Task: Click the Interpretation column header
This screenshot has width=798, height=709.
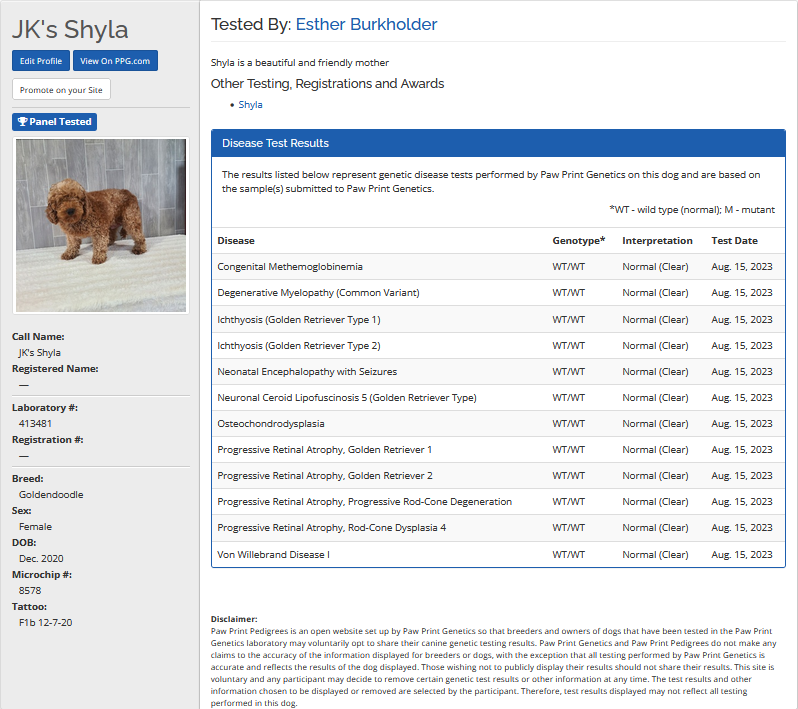Action: pyautogui.click(x=657, y=241)
